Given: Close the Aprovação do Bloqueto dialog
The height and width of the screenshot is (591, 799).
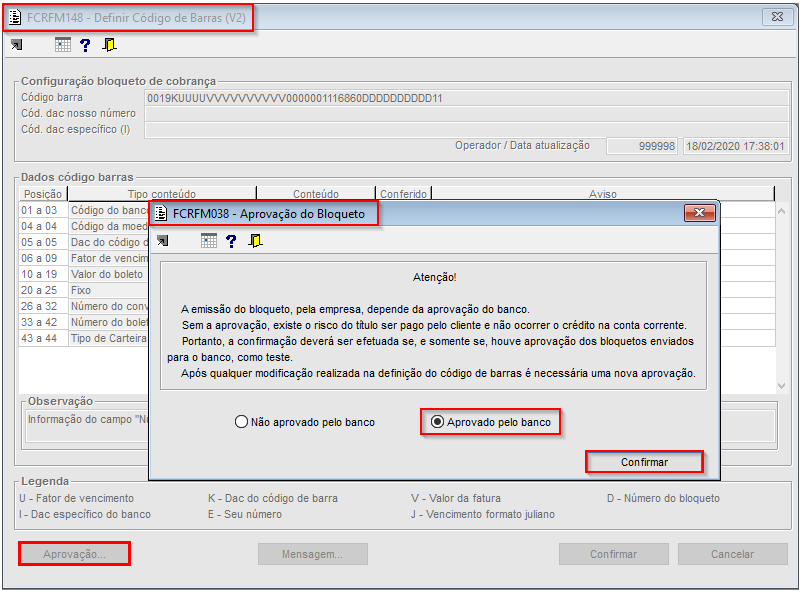Looking at the screenshot, I should tap(700, 213).
